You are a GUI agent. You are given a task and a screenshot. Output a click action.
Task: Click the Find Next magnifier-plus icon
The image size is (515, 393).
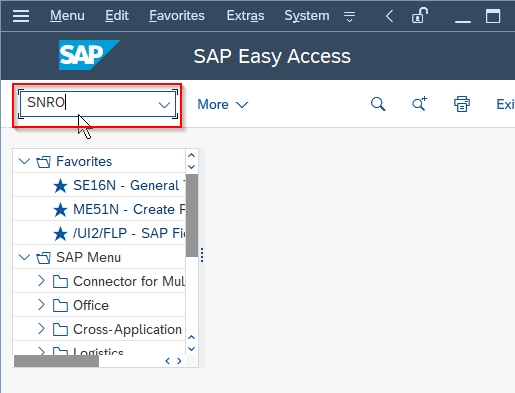tap(419, 104)
